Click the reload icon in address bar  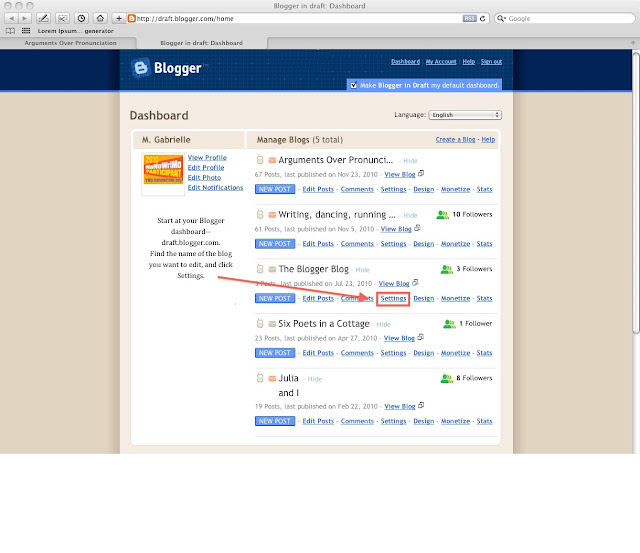[482, 18]
